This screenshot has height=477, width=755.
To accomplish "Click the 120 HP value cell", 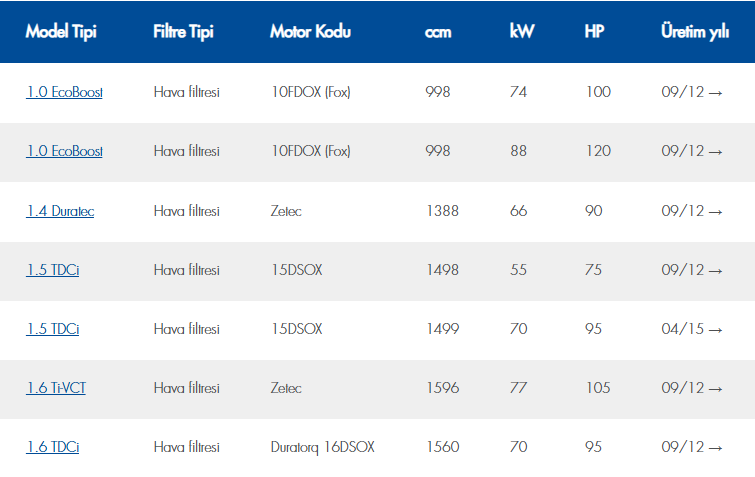I will coord(598,152).
